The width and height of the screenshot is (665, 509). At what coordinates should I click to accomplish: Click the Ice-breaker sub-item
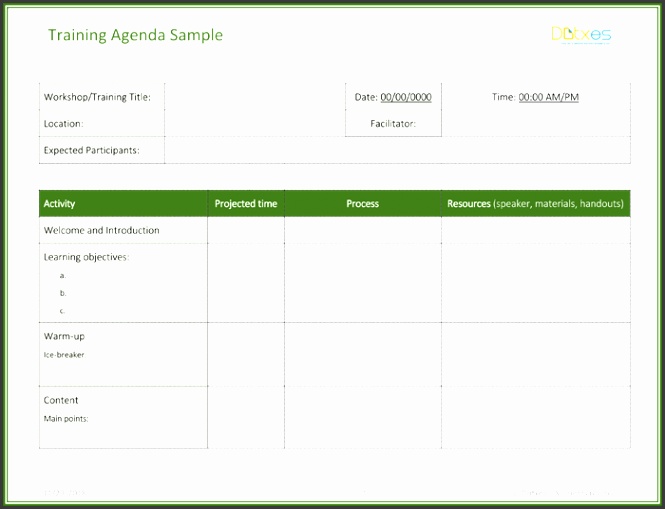click(x=63, y=354)
